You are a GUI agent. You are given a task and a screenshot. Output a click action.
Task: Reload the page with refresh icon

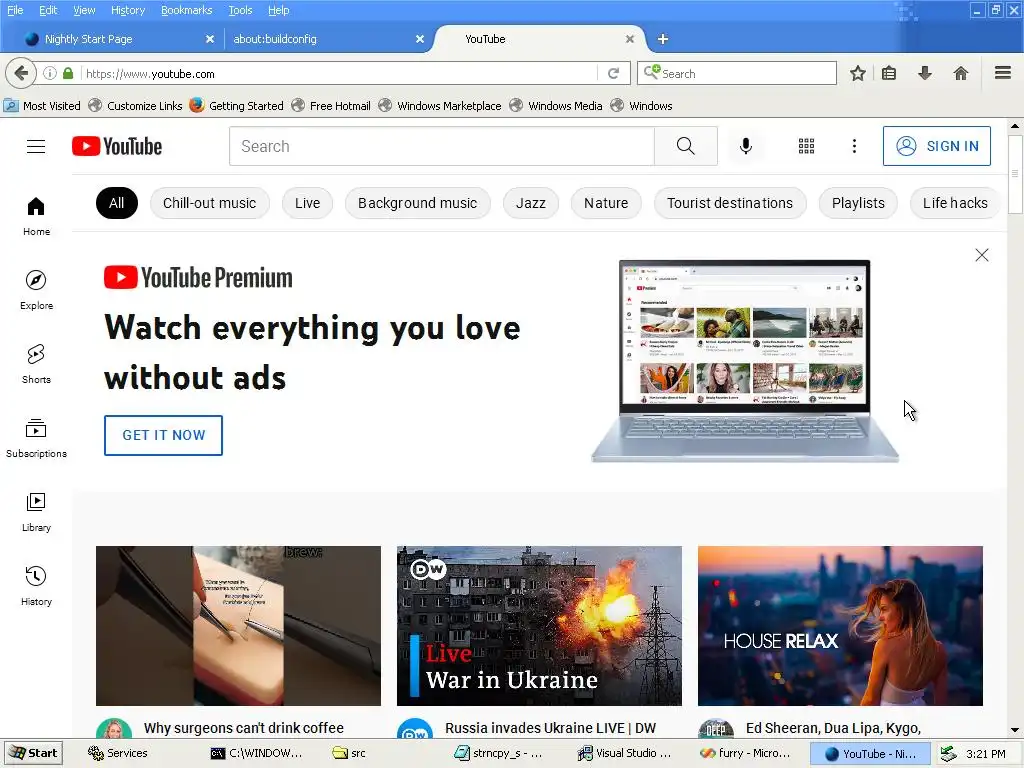613,74
